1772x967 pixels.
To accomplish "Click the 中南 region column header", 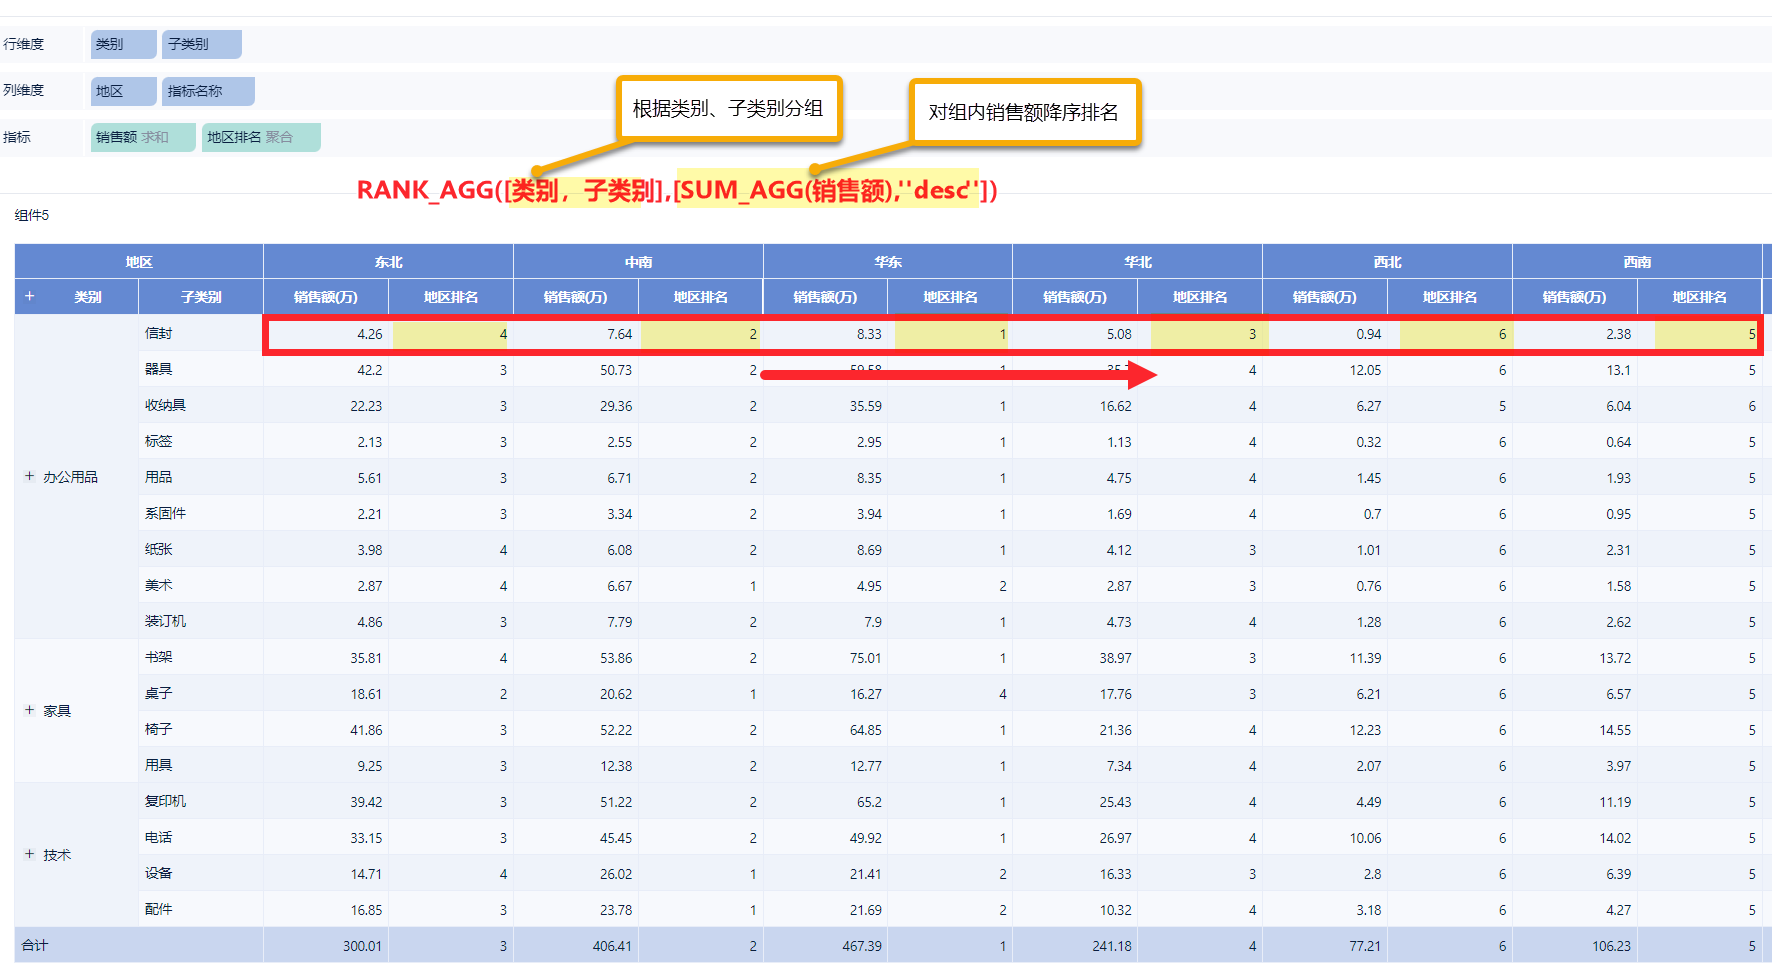I will click(638, 262).
